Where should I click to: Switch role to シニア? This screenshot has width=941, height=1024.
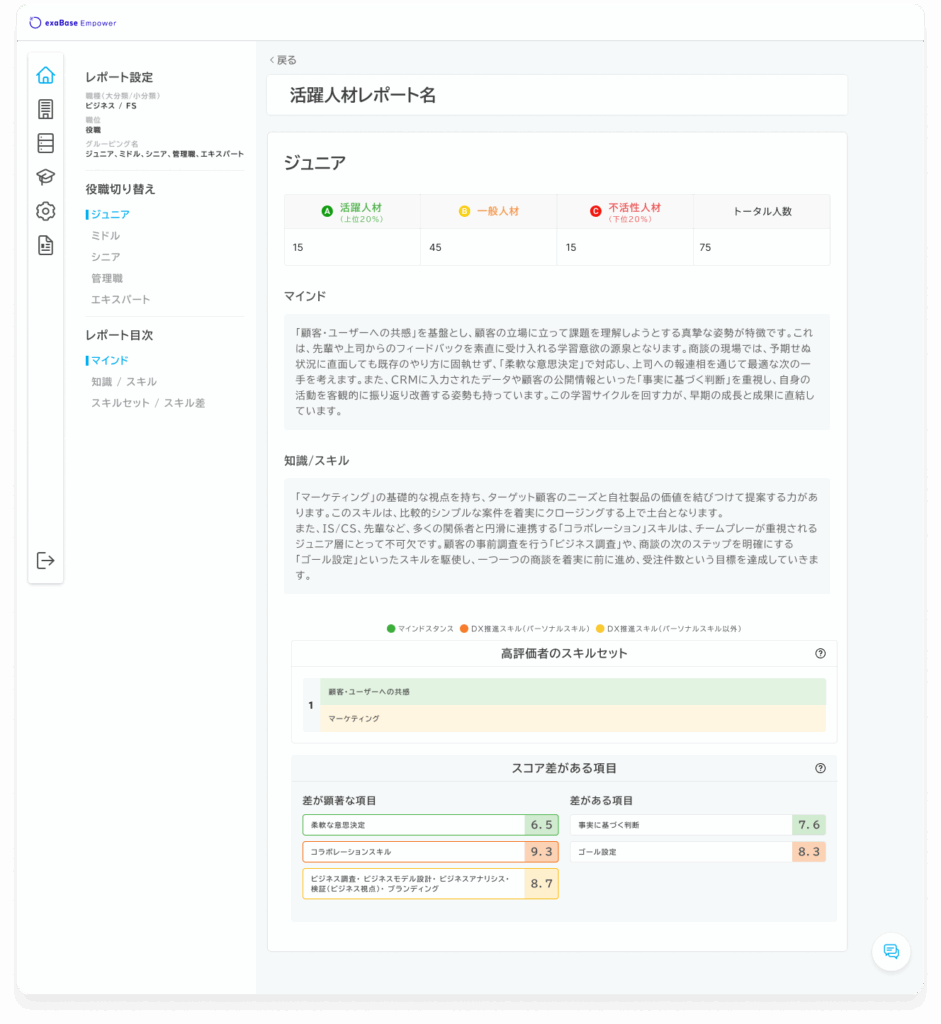106,257
